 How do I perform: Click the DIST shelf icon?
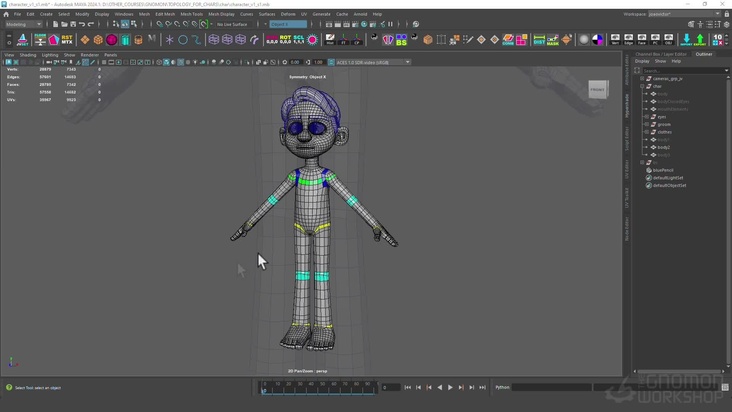[539, 40]
